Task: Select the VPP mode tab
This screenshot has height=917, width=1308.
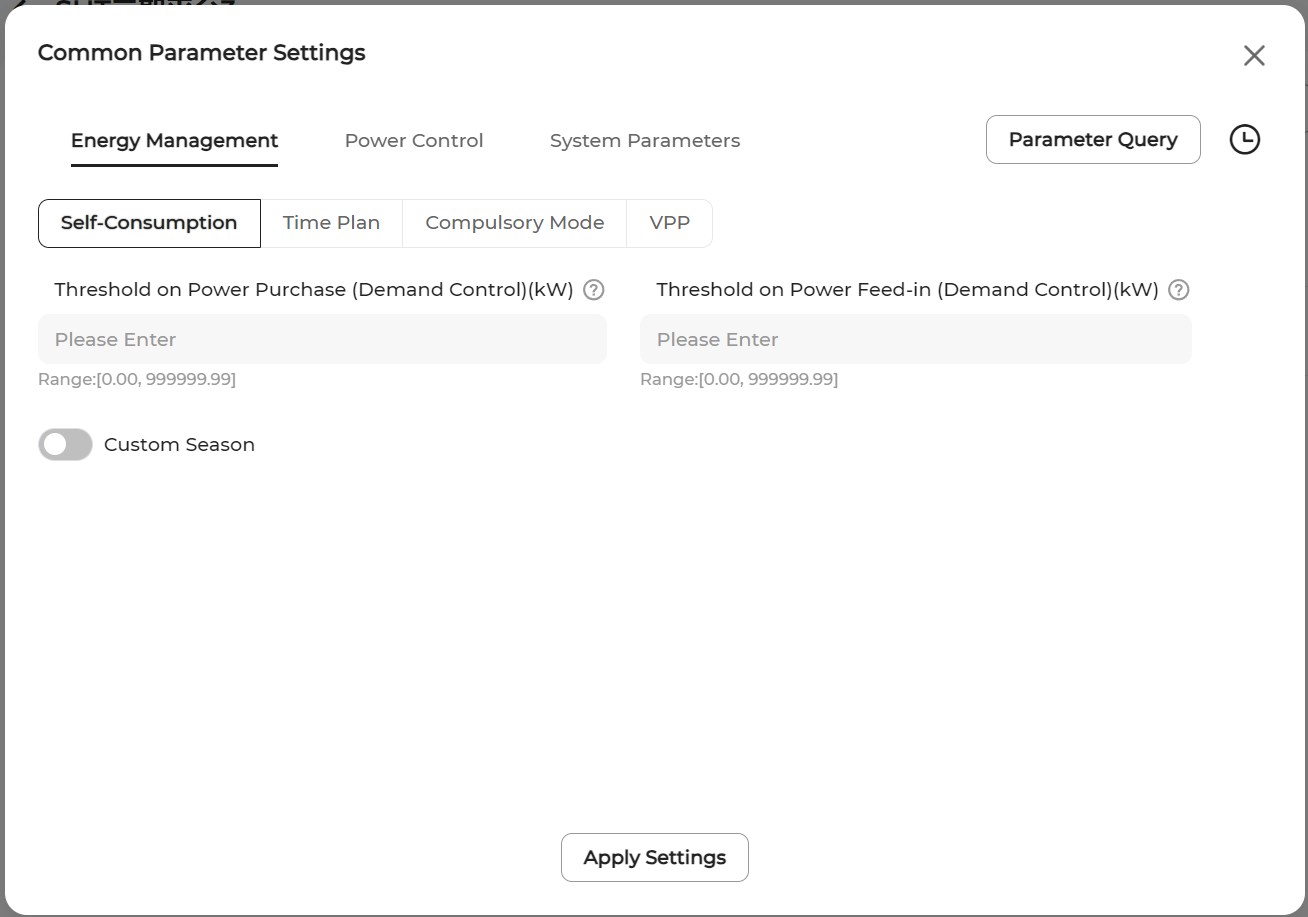Action: [669, 223]
